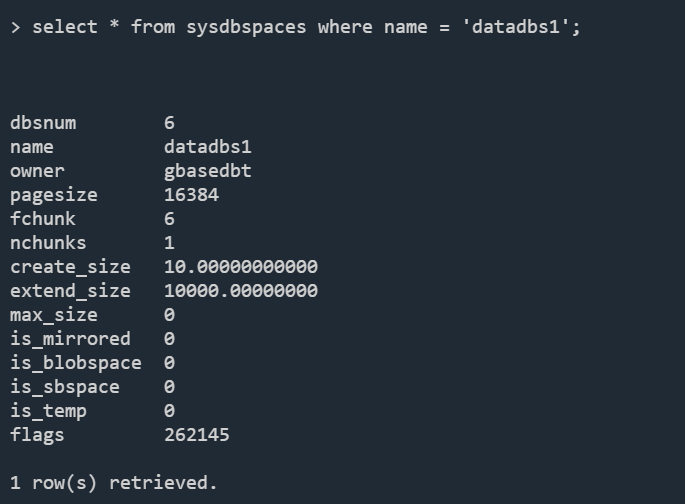685x504 pixels.
Task: Click the extend_size value 10000.00000000
Action: point(241,291)
